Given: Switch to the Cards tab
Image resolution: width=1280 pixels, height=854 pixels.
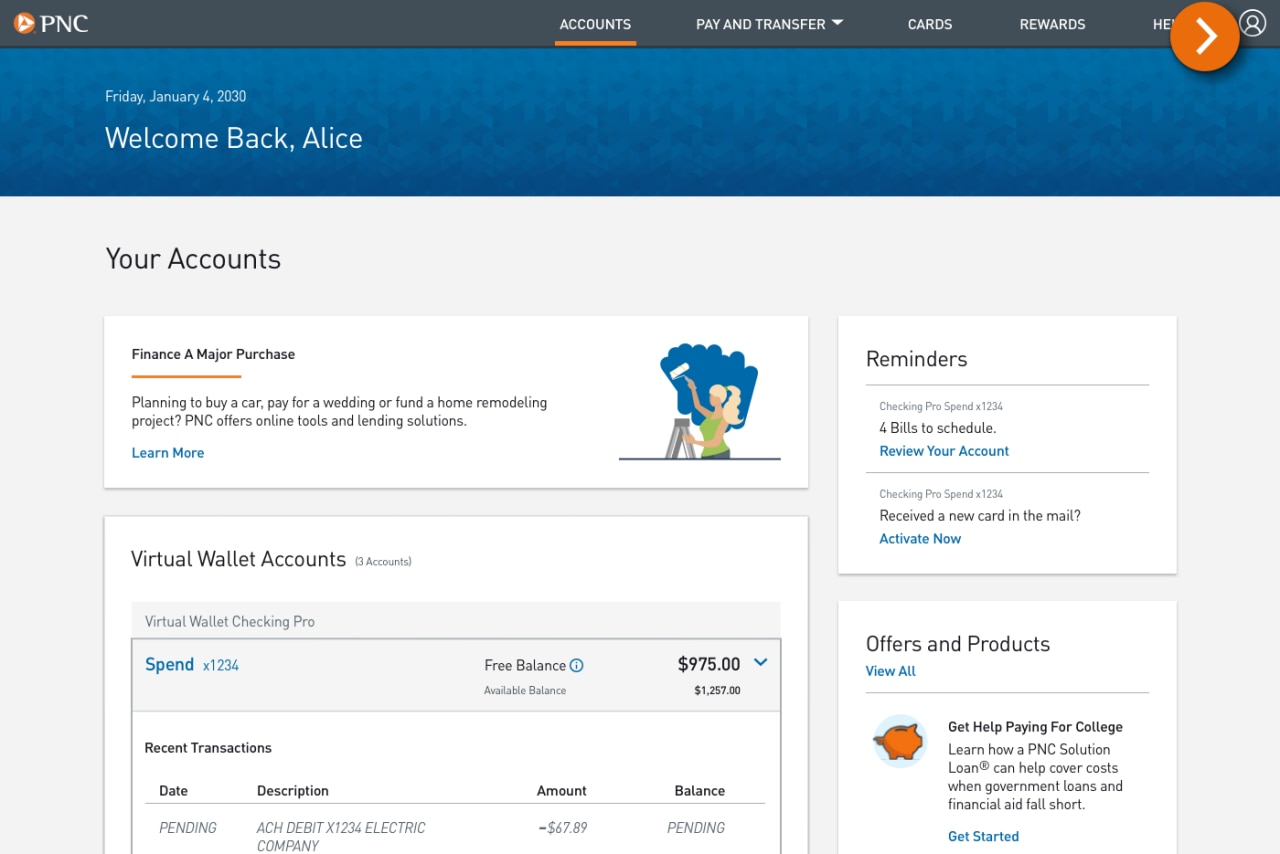Looking at the screenshot, I should [x=929, y=24].
